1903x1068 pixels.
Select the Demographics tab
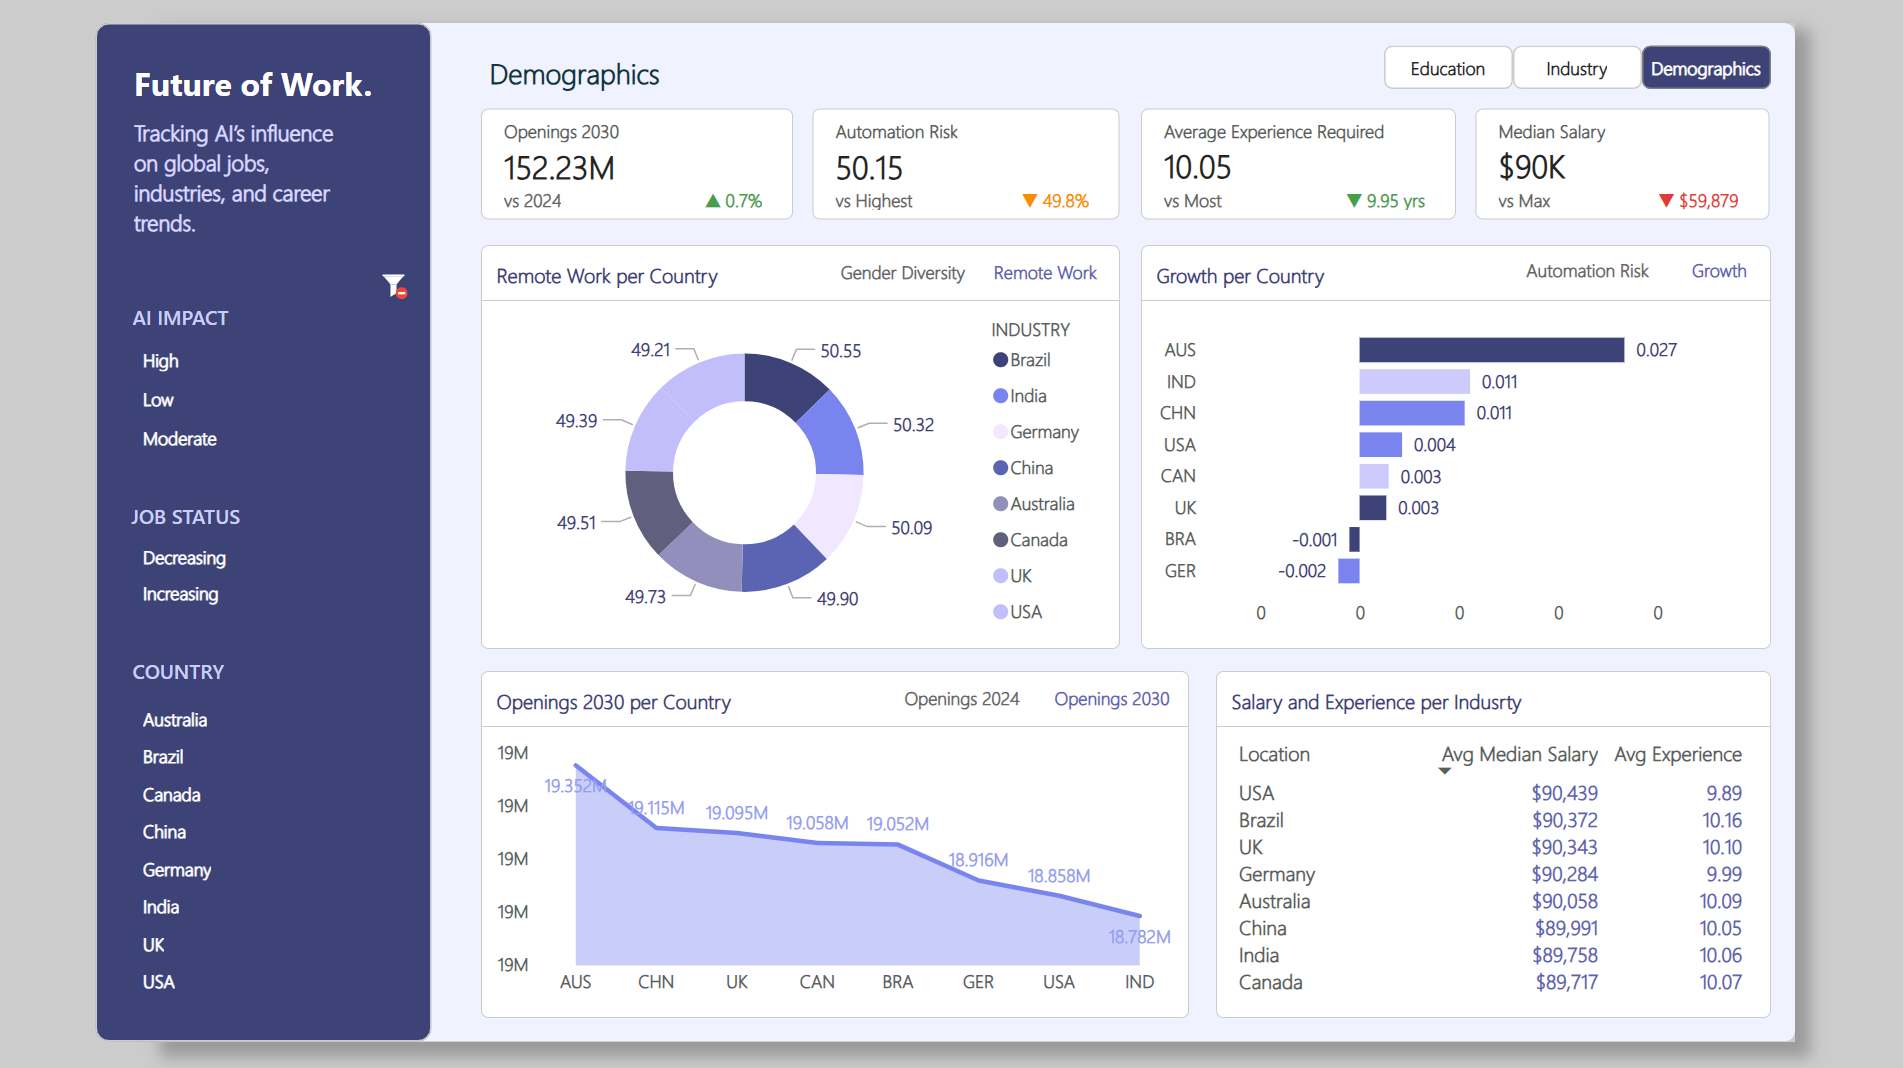[1705, 68]
